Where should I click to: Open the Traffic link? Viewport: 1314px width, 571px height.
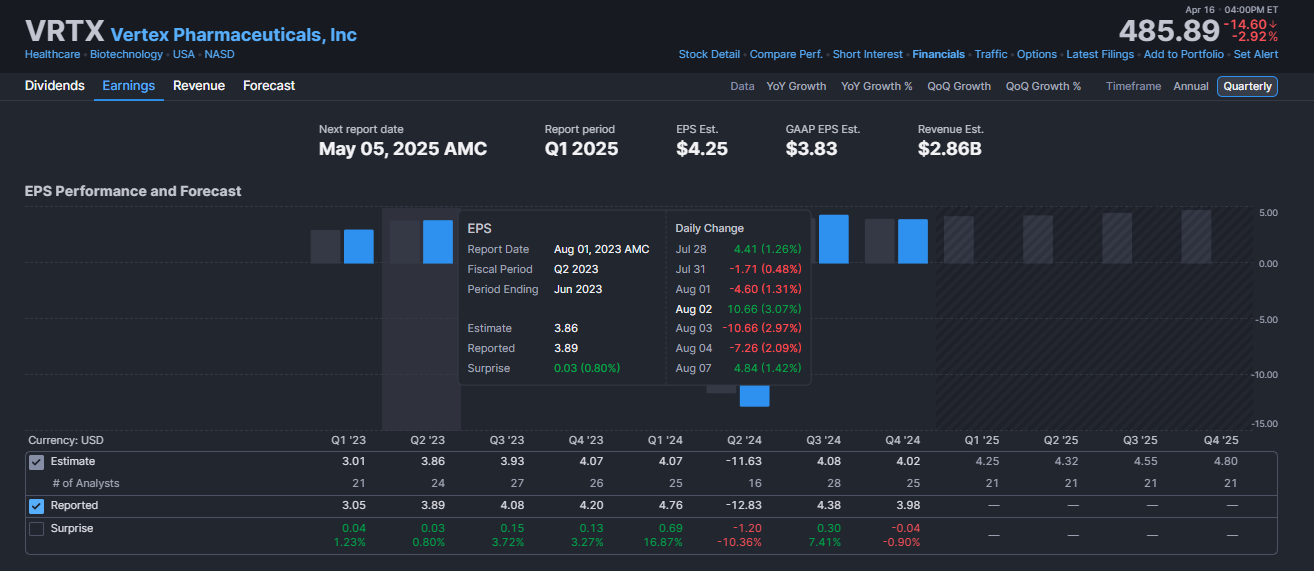click(x=991, y=55)
